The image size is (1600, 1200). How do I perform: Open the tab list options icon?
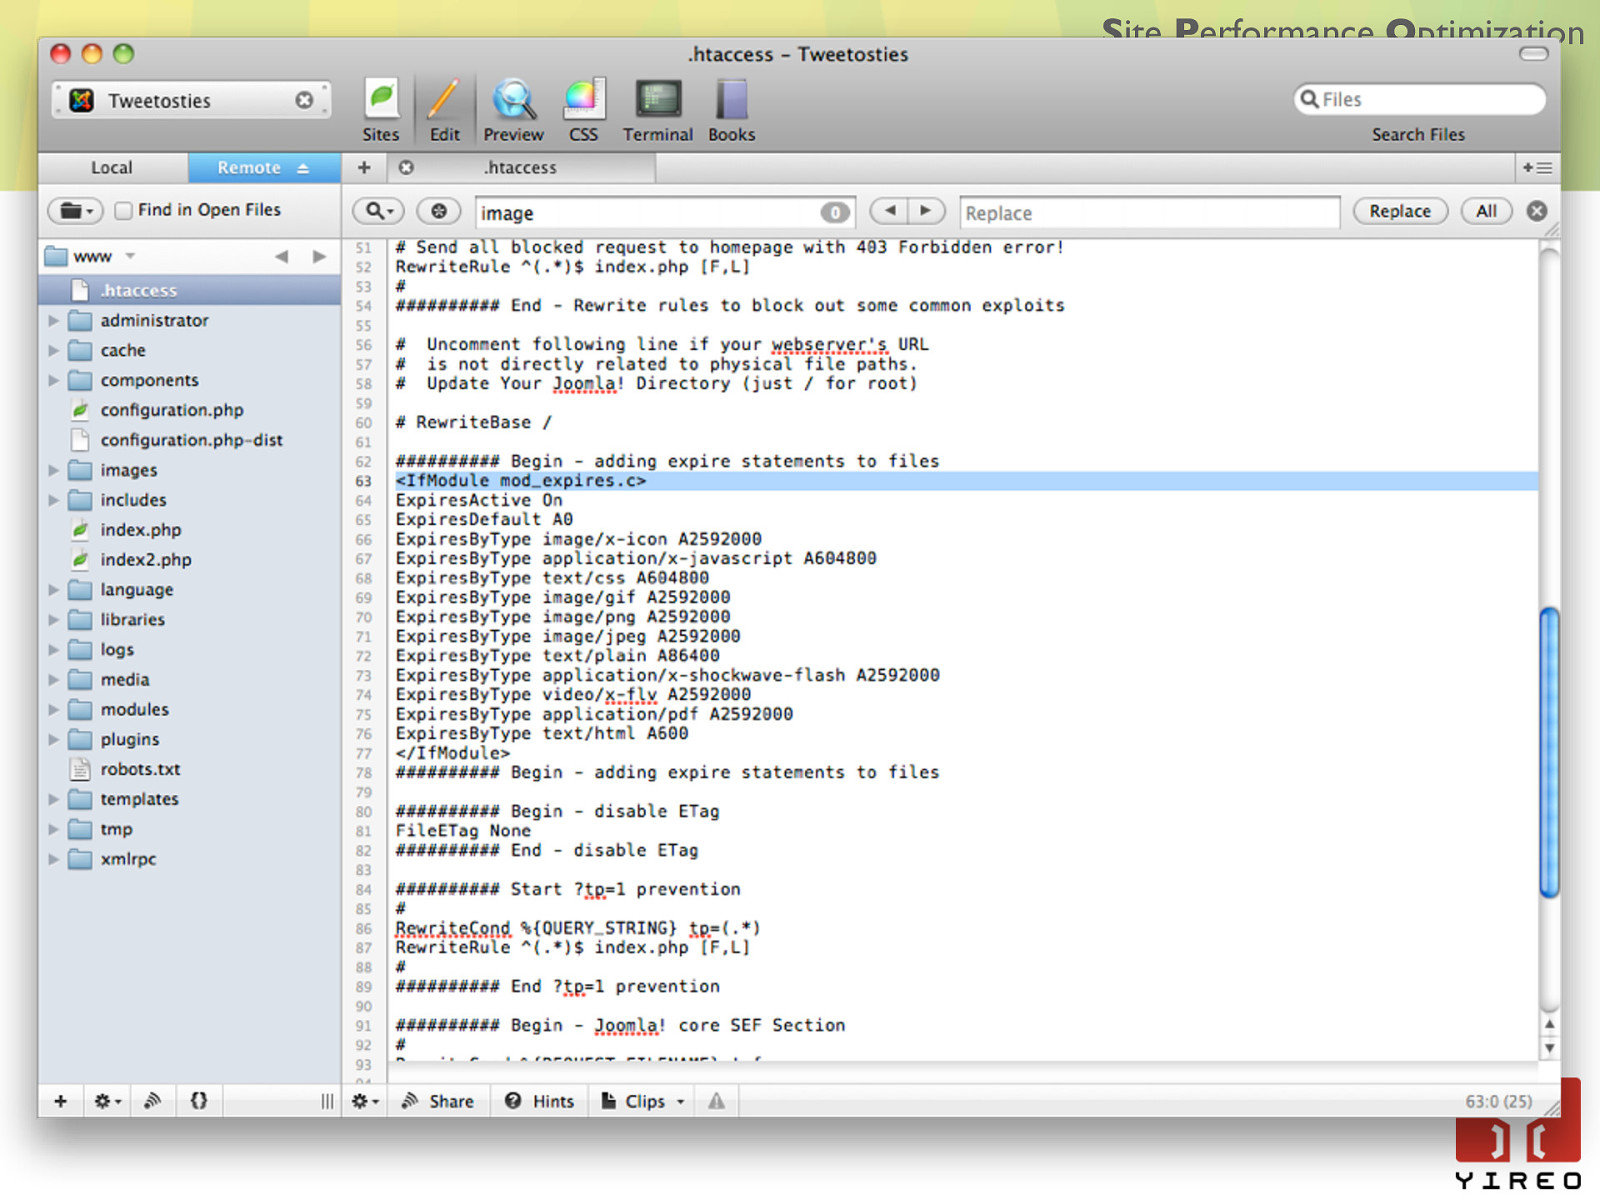(x=1537, y=167)
